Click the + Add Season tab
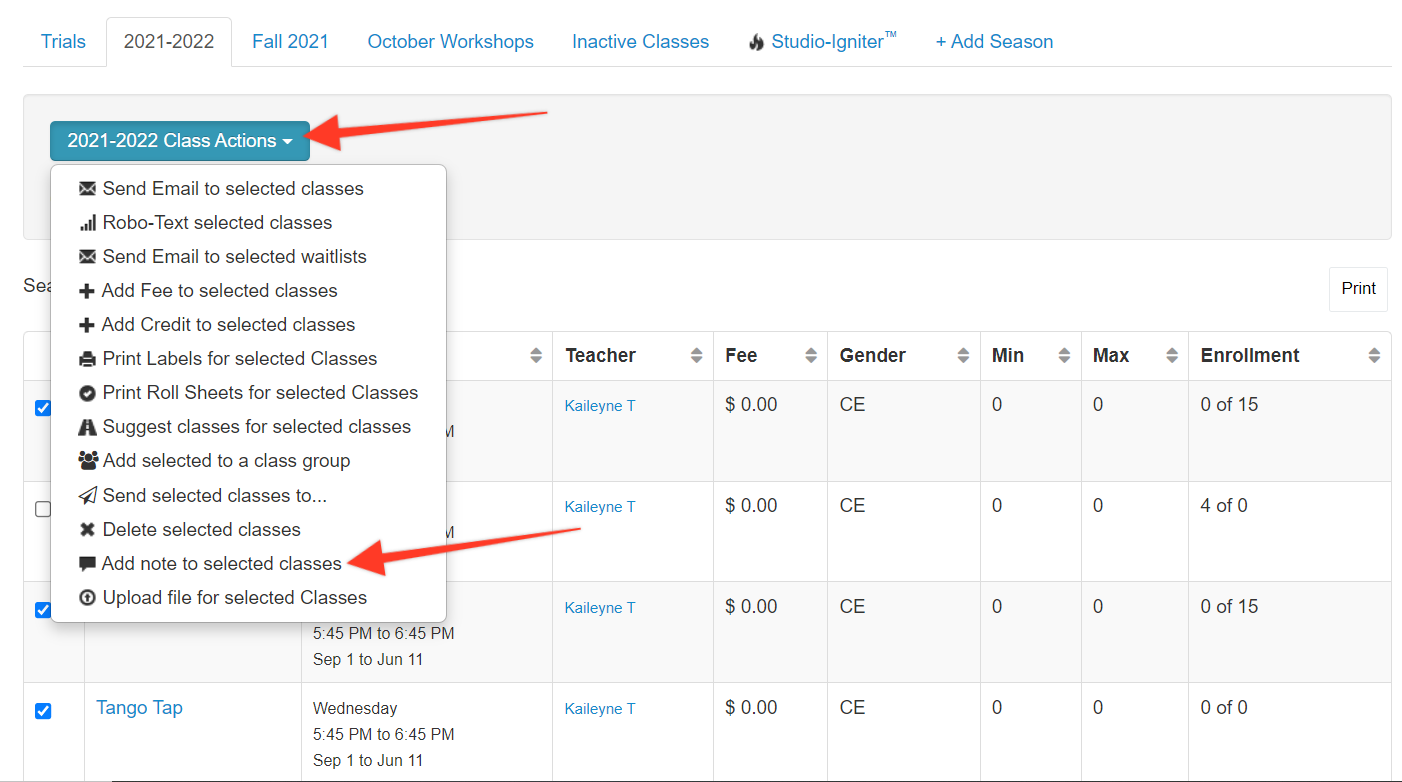The image size is (1402, 782). coord(994,42)
